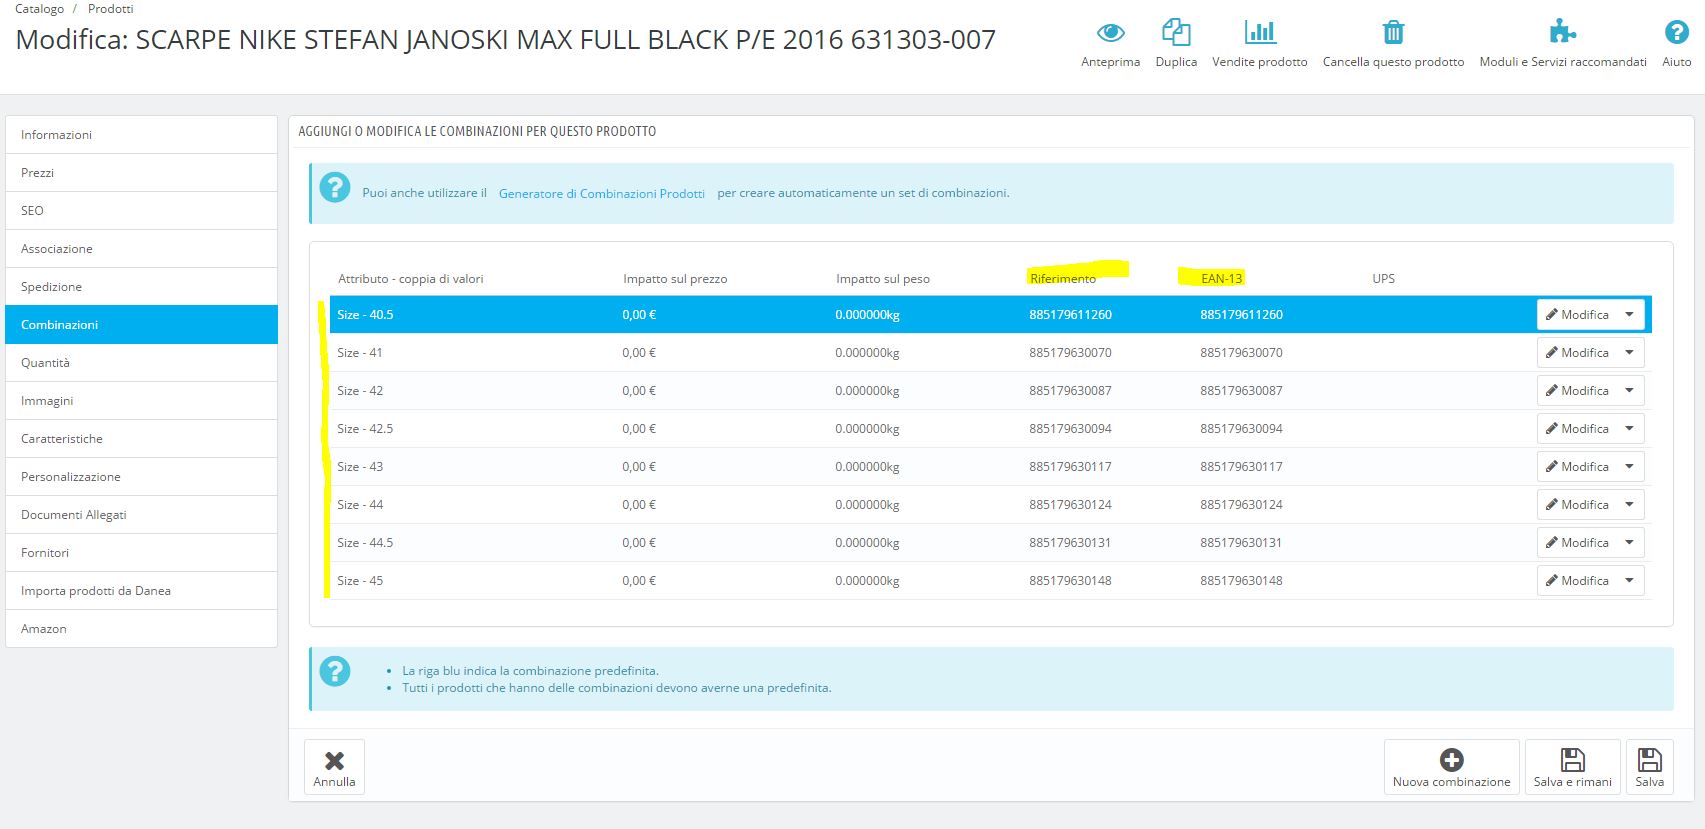
Task: Switch to the SEO tab
Action: tap(141, 211)
